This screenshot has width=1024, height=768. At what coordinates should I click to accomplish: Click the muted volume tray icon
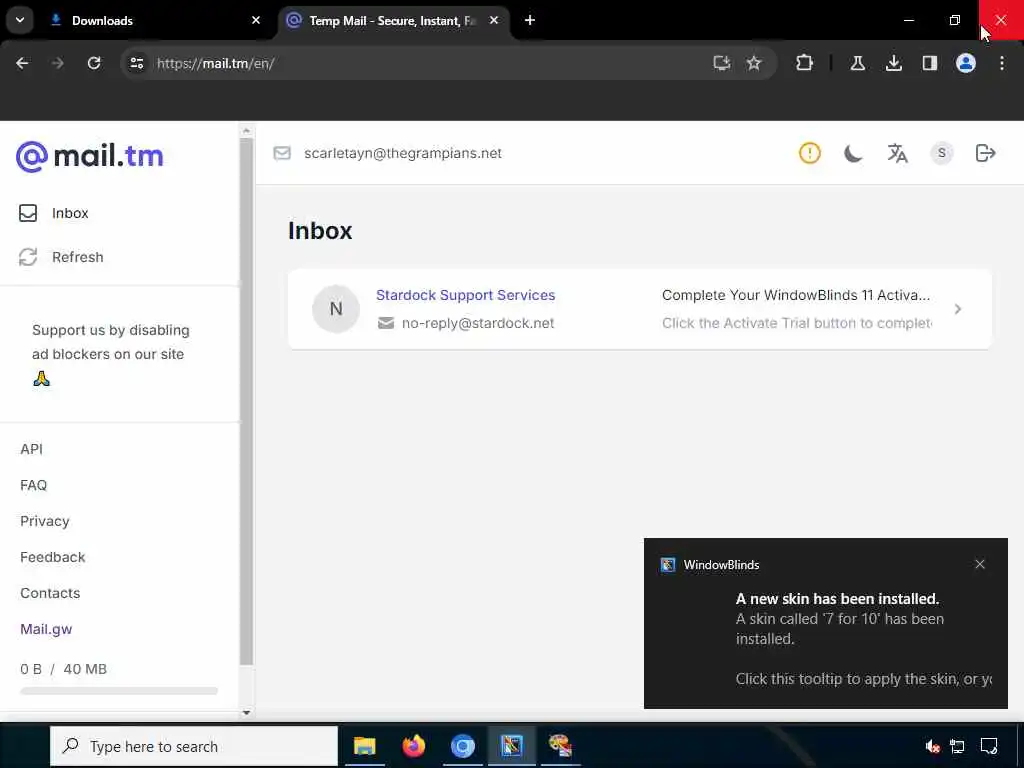pyautogui.click(x=932, y=746)
